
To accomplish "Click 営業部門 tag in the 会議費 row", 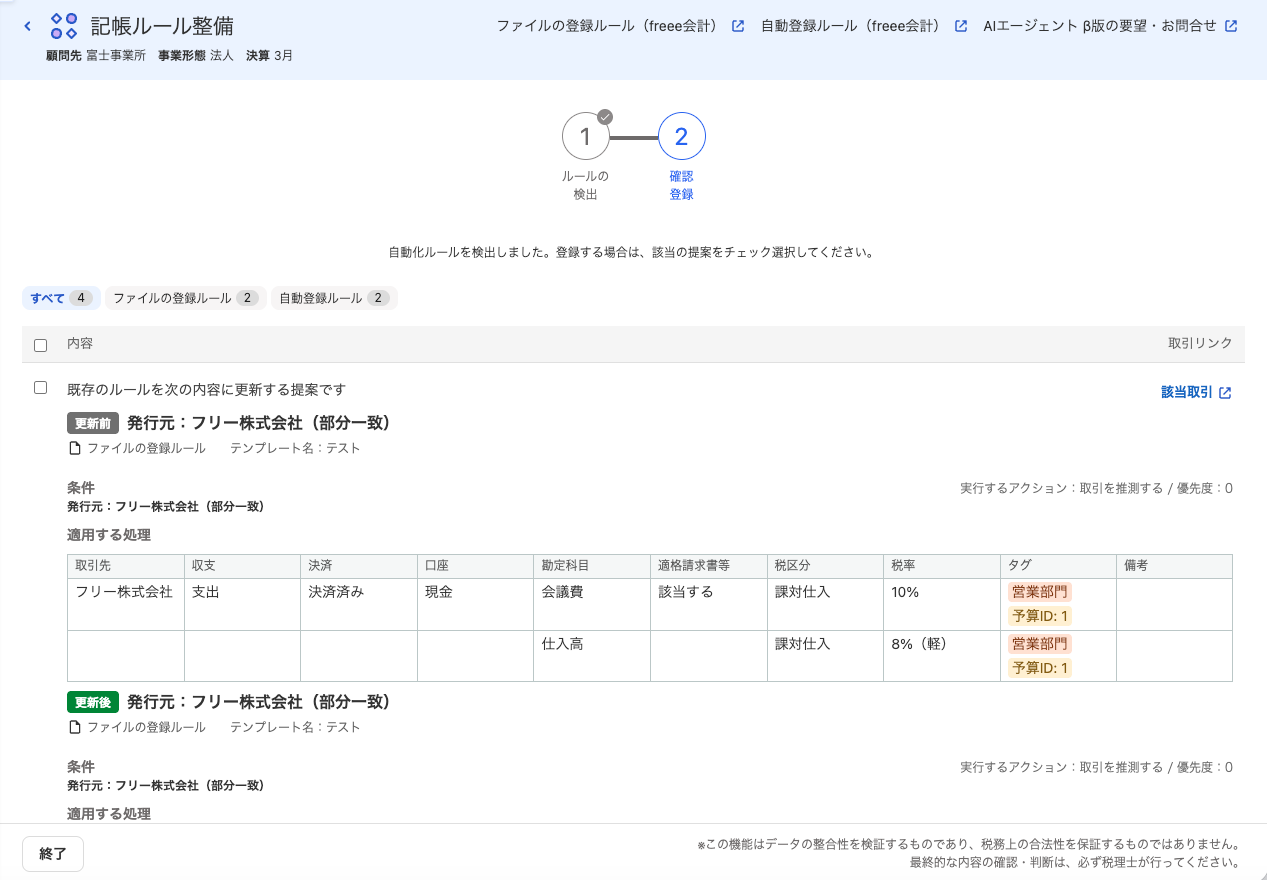I will 1040,592.
